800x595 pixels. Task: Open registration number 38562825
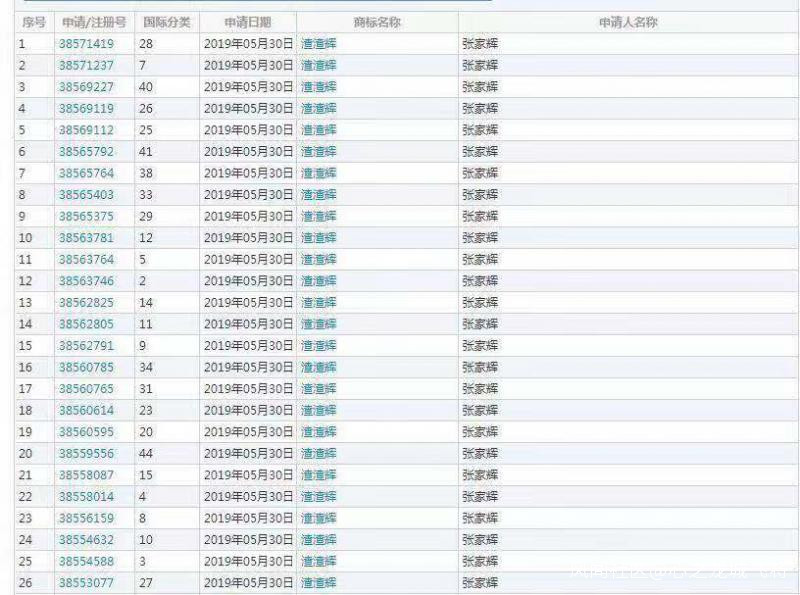click(86, 303)
